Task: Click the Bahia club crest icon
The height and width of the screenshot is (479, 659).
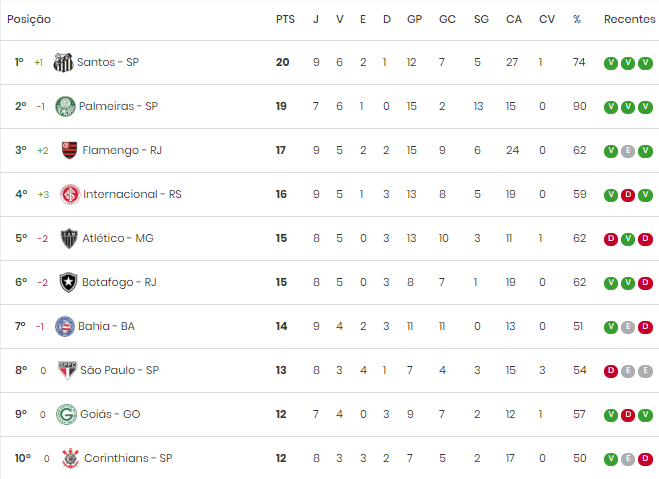Action: (65, 326)
